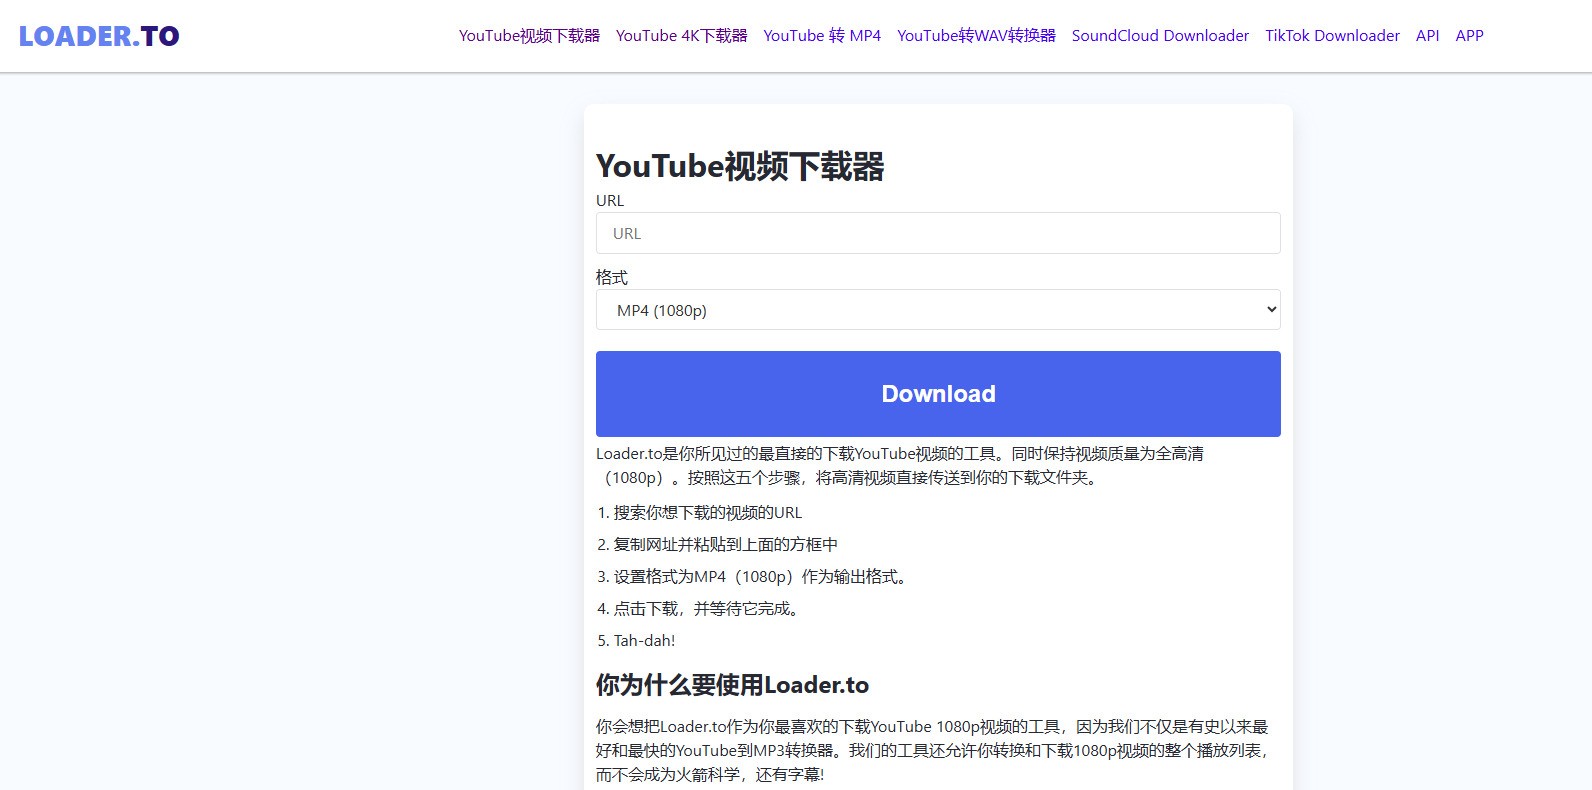
Task: Click the blue Download button
Action: (938, 394)
